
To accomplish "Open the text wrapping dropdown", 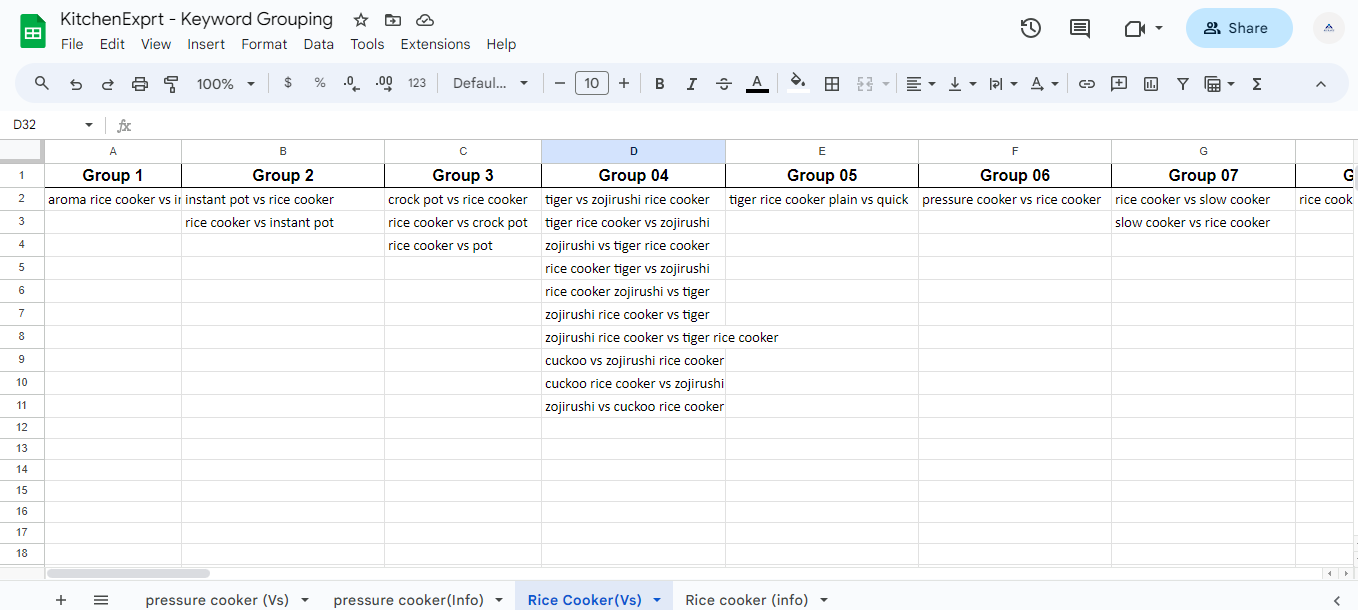I will pyautogui.click(x=1002, y=84).
